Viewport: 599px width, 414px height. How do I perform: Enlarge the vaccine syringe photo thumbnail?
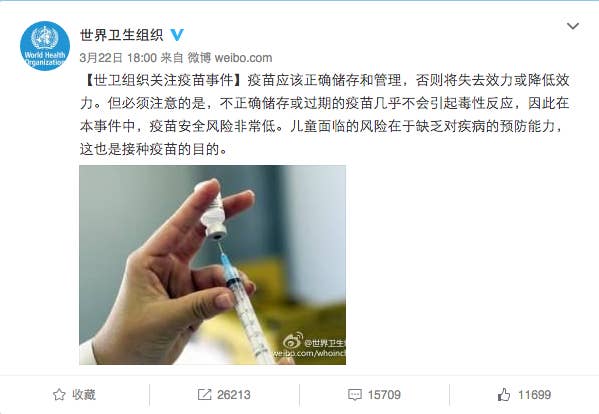[212, 265]
